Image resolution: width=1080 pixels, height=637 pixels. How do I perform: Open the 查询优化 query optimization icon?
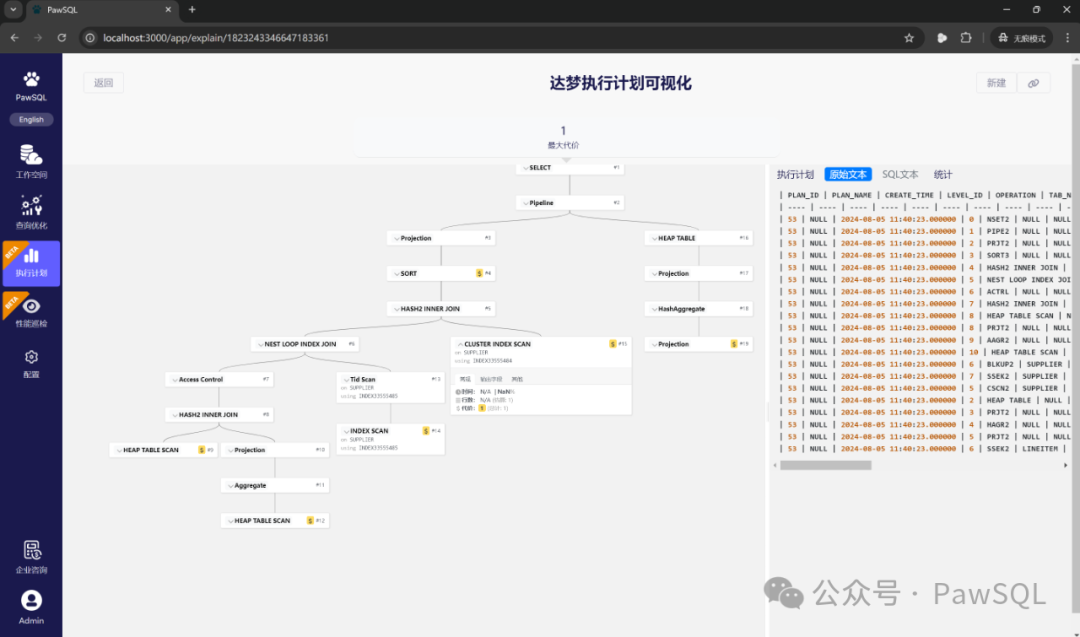pyautogui.click(x=31, y=206)
